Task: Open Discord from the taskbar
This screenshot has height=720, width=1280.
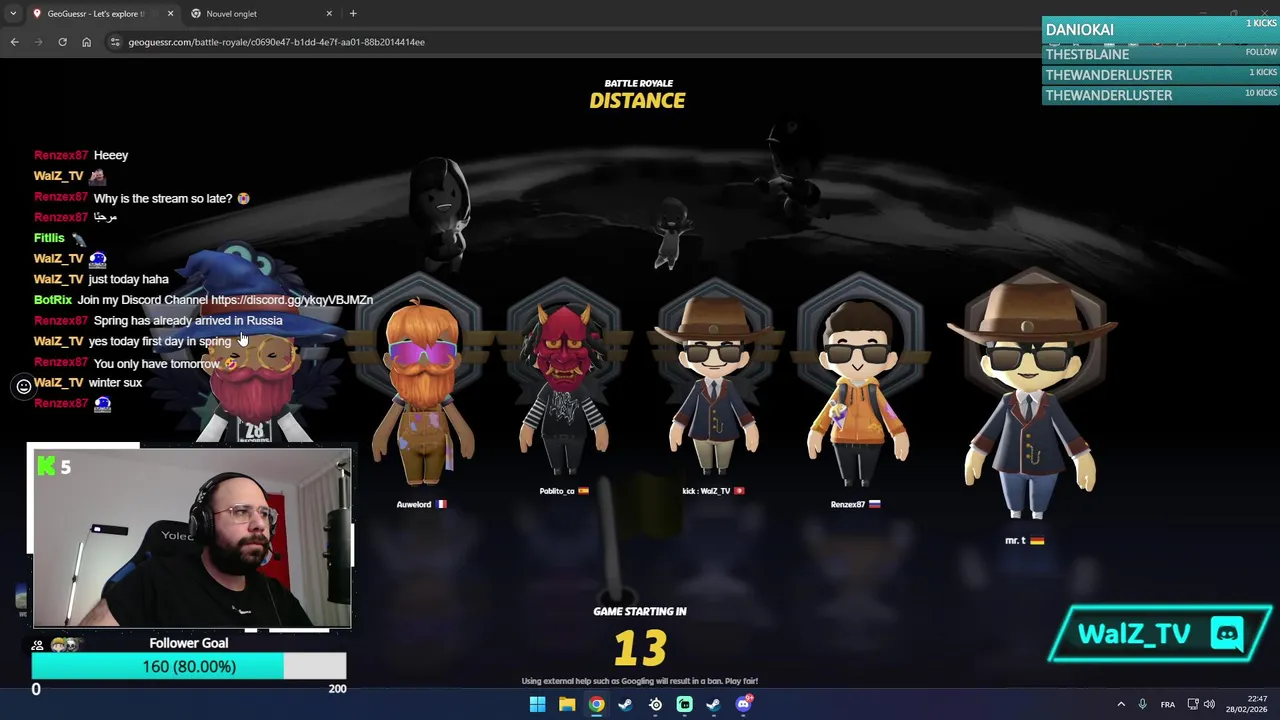Action: pyautogui.click(x=743, y=705)
